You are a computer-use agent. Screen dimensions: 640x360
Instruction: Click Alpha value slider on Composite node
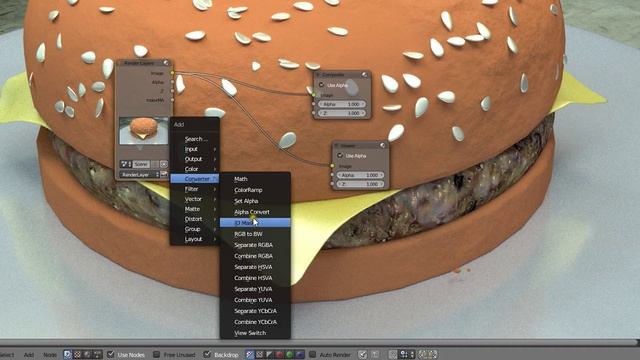pyautogui.click(x=342, y=104)
